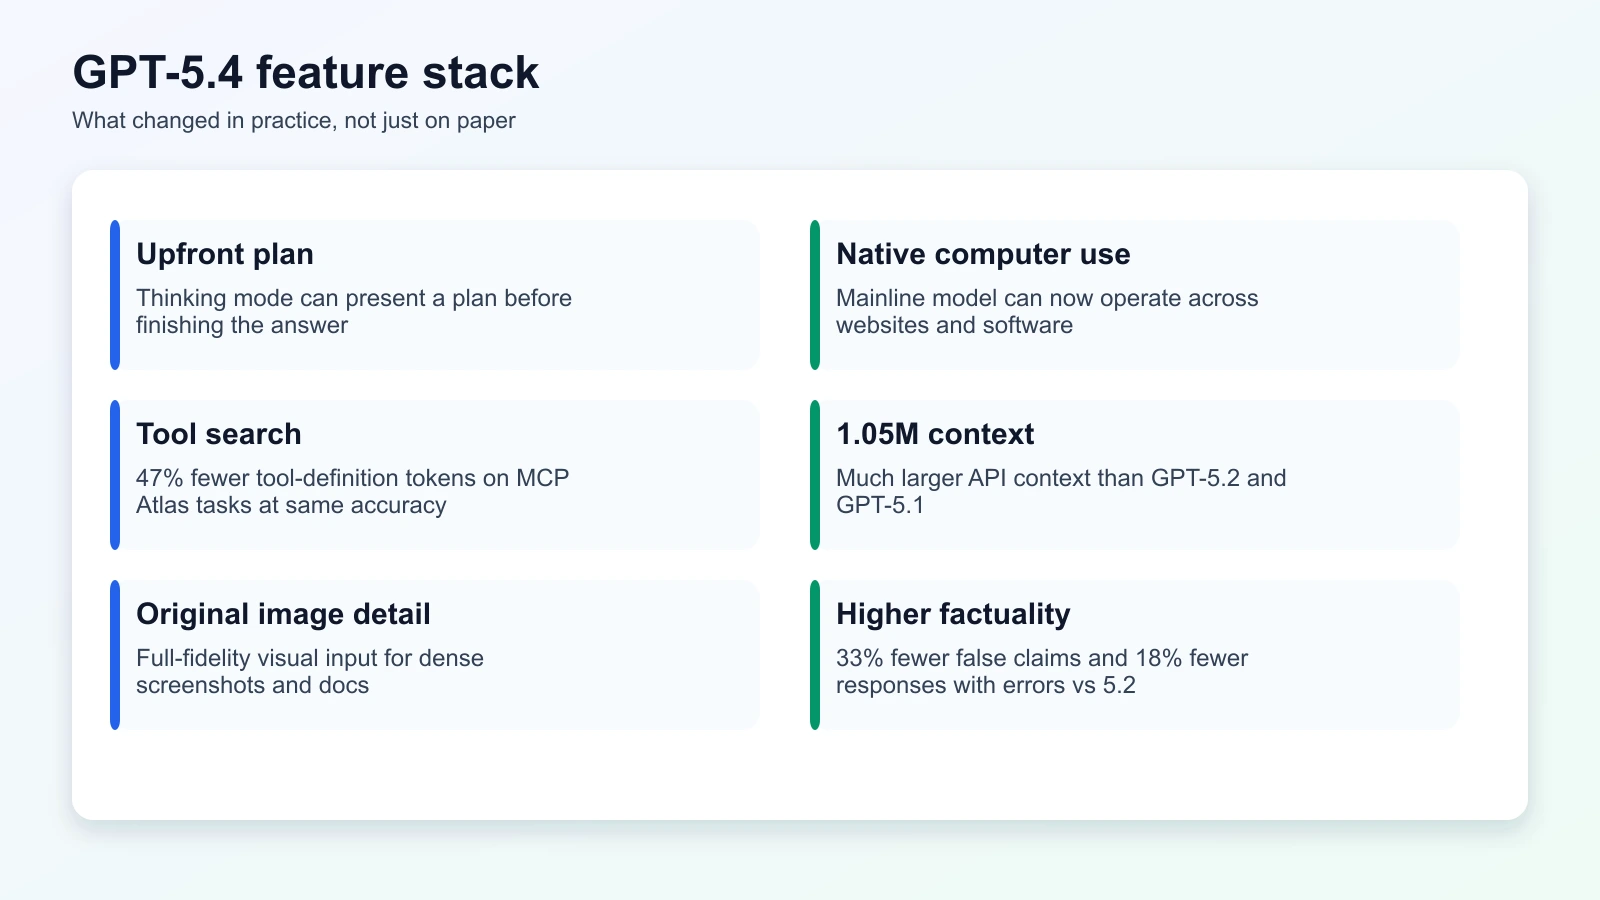Click the slide subtitle text
The width and height of the screenshot is (1600, 900).
[292, 120]
